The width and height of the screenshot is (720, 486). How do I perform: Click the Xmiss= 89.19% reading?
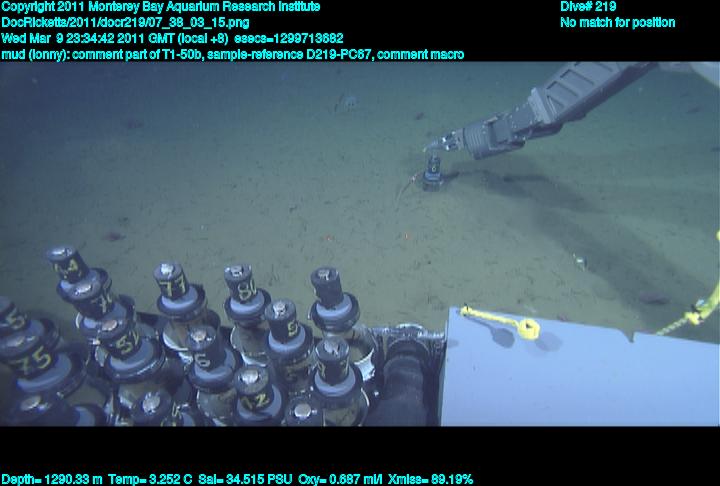(x=430, y=479)
